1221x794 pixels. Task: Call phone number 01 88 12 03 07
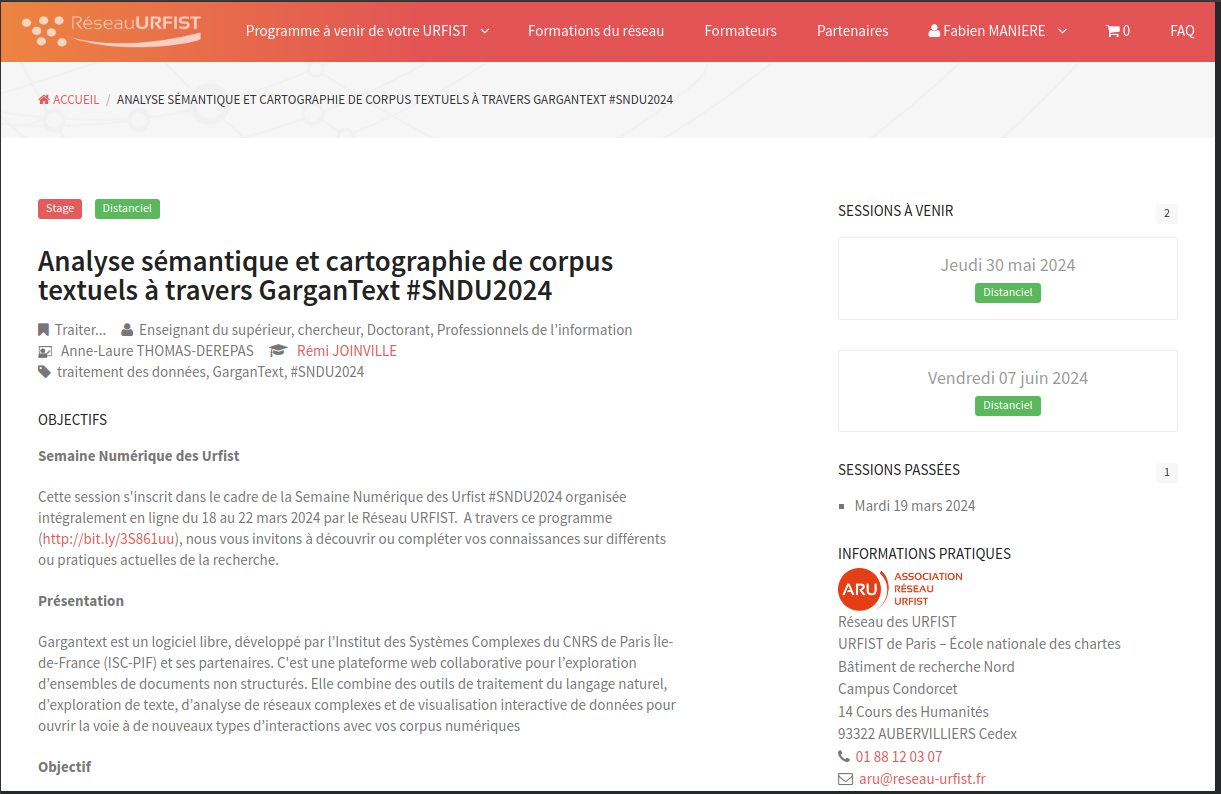coord(898,757)
